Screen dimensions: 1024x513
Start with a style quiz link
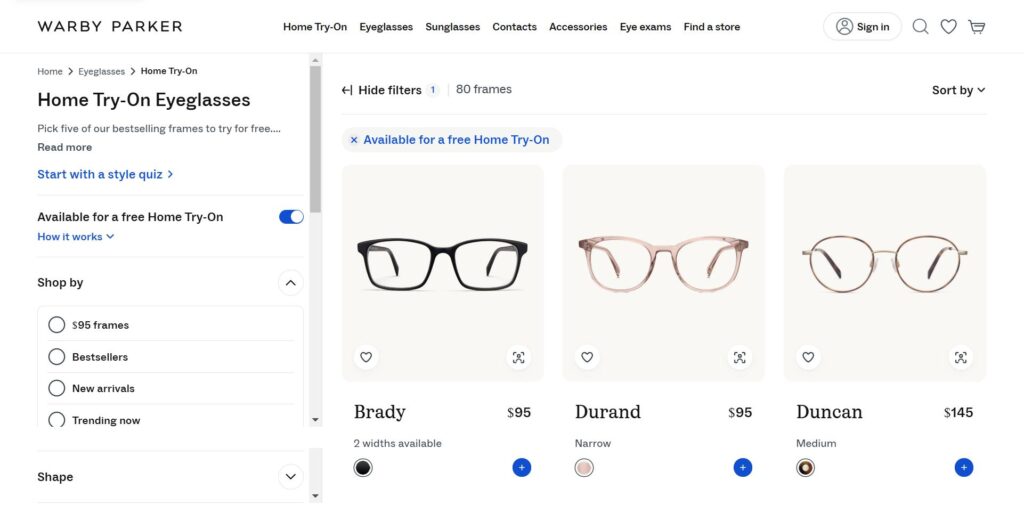click(105, 174)
